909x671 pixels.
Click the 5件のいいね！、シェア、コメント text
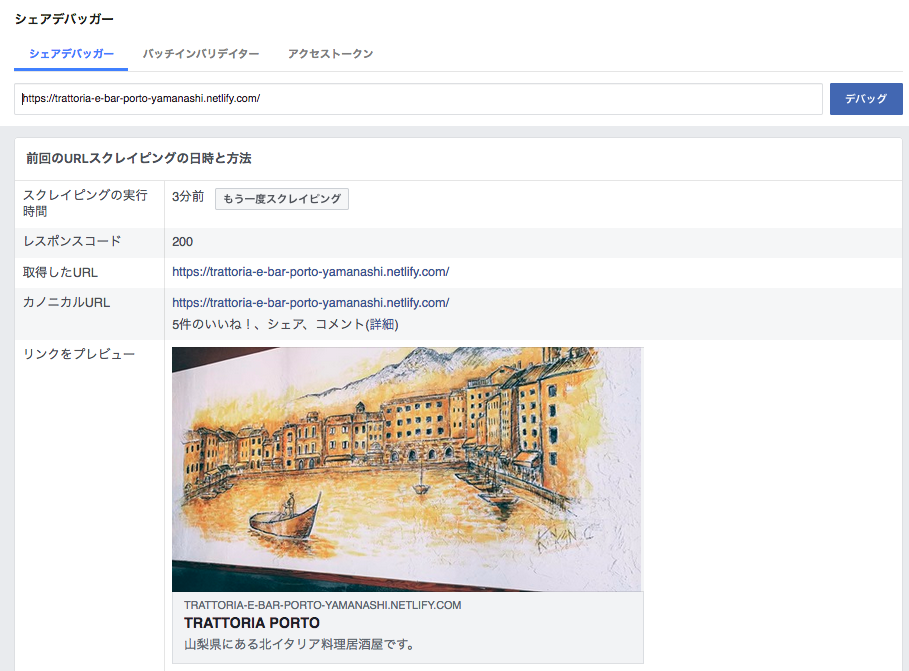tap(268, 324)
